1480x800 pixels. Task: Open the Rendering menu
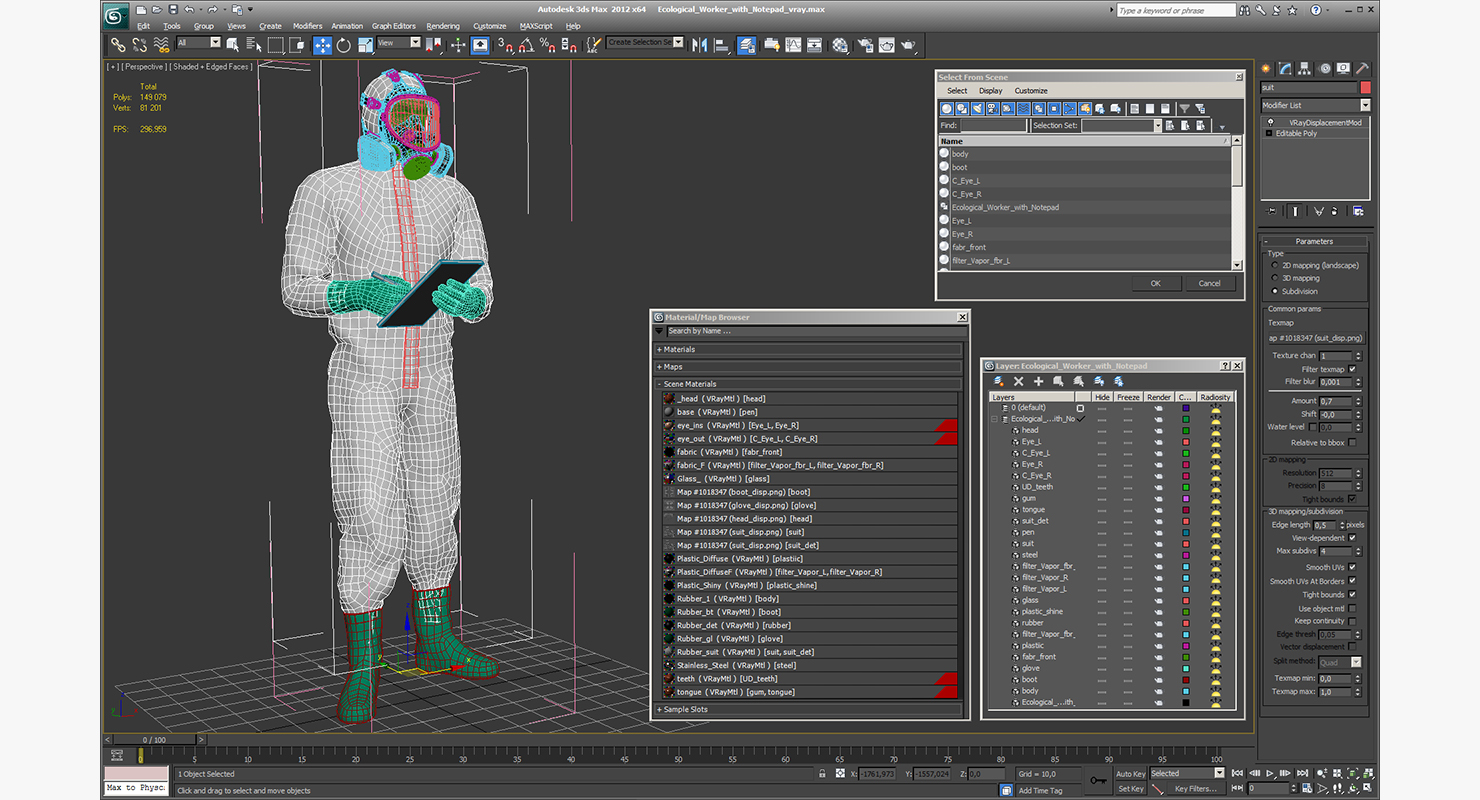click(x=443, y=26)
